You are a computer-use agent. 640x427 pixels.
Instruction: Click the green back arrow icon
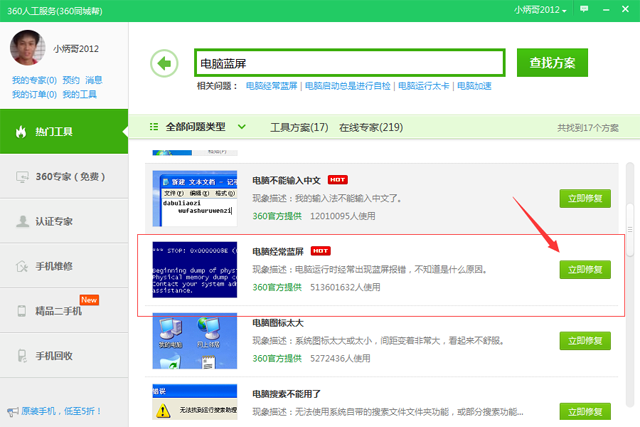[x=163, y=64]
